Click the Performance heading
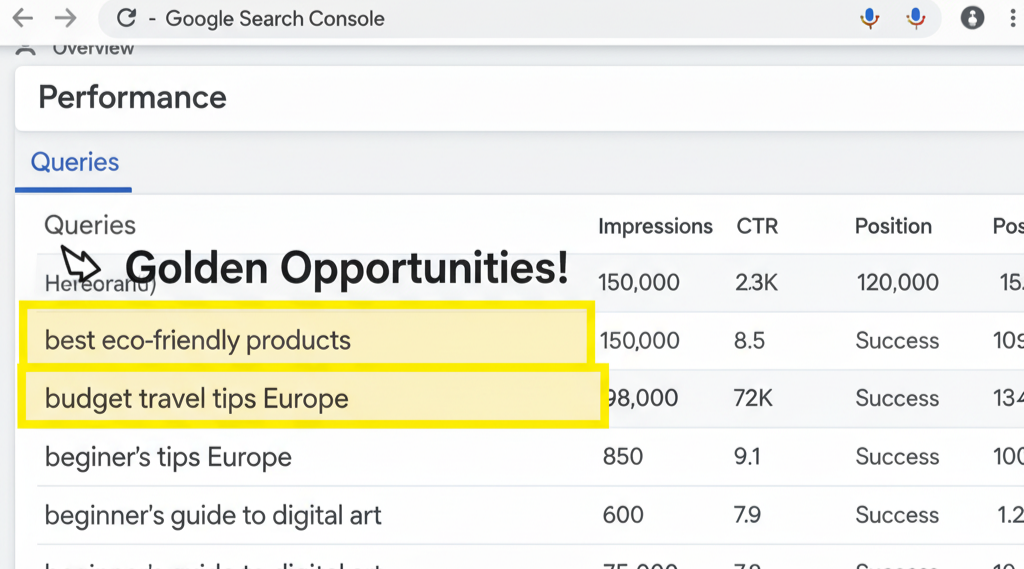This screenshot has width=1024, height=569. [x=132, y=97]
